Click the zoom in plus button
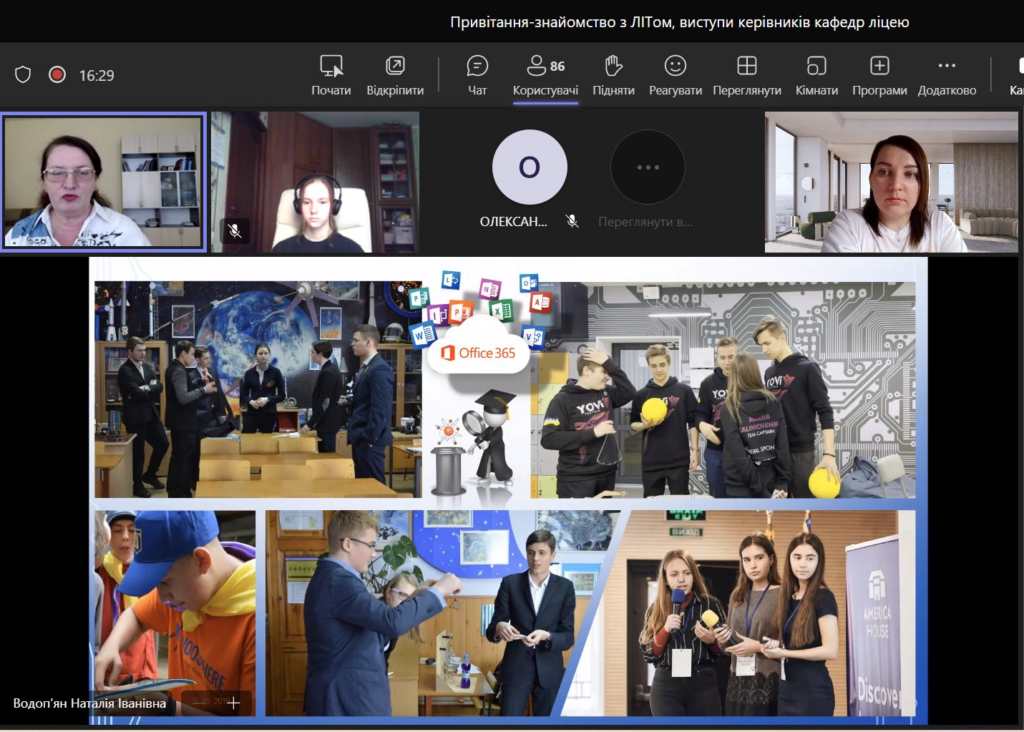The image size is (1024, 732). [233, 703]
